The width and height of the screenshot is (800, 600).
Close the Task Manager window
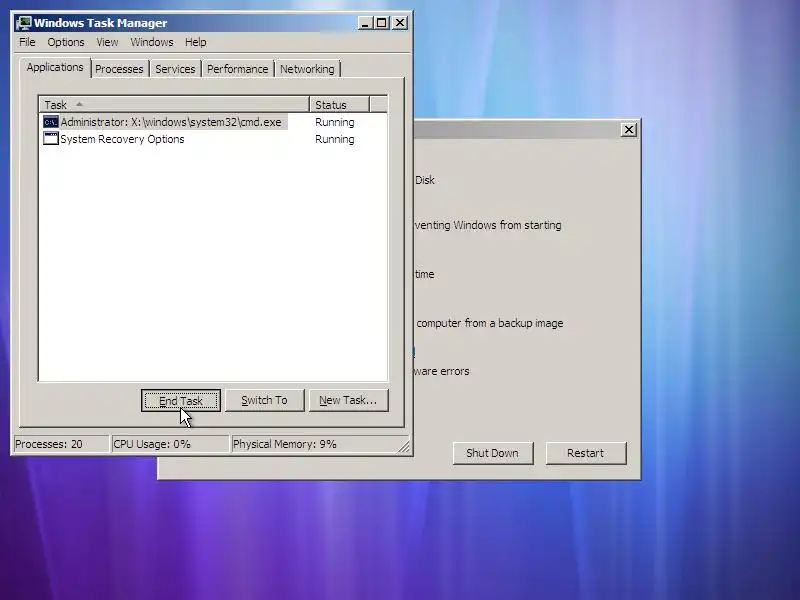click(400, 23)
